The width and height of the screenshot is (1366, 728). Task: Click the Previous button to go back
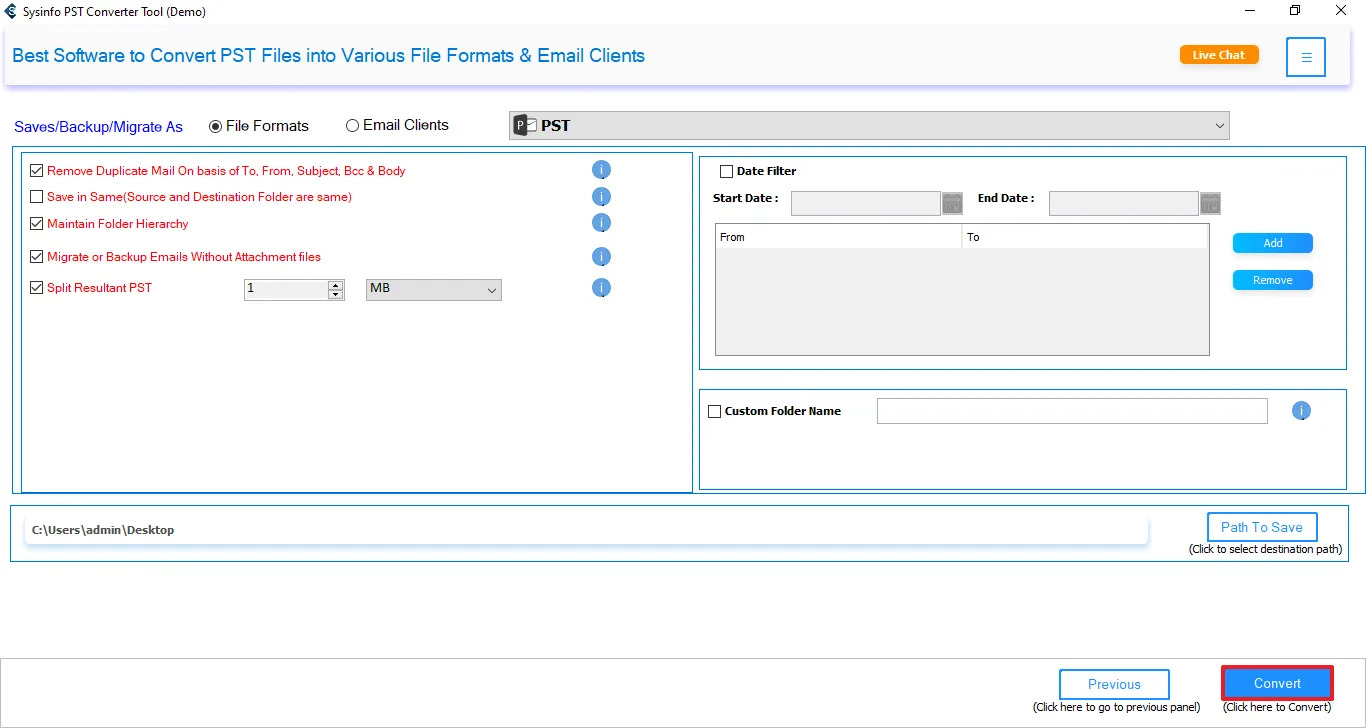coord(1113,684)
